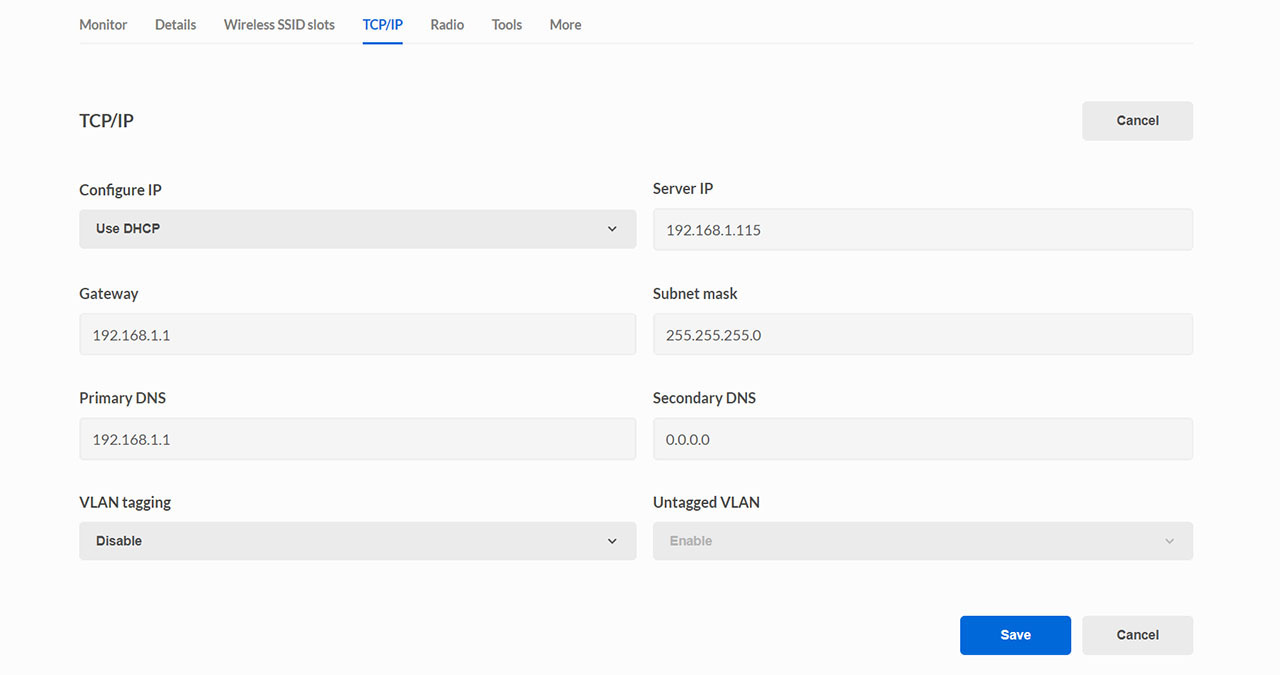Viewport: 1280px width, 675px height.
Task: Click the Server IP label
Action: [x=683, y=188]
